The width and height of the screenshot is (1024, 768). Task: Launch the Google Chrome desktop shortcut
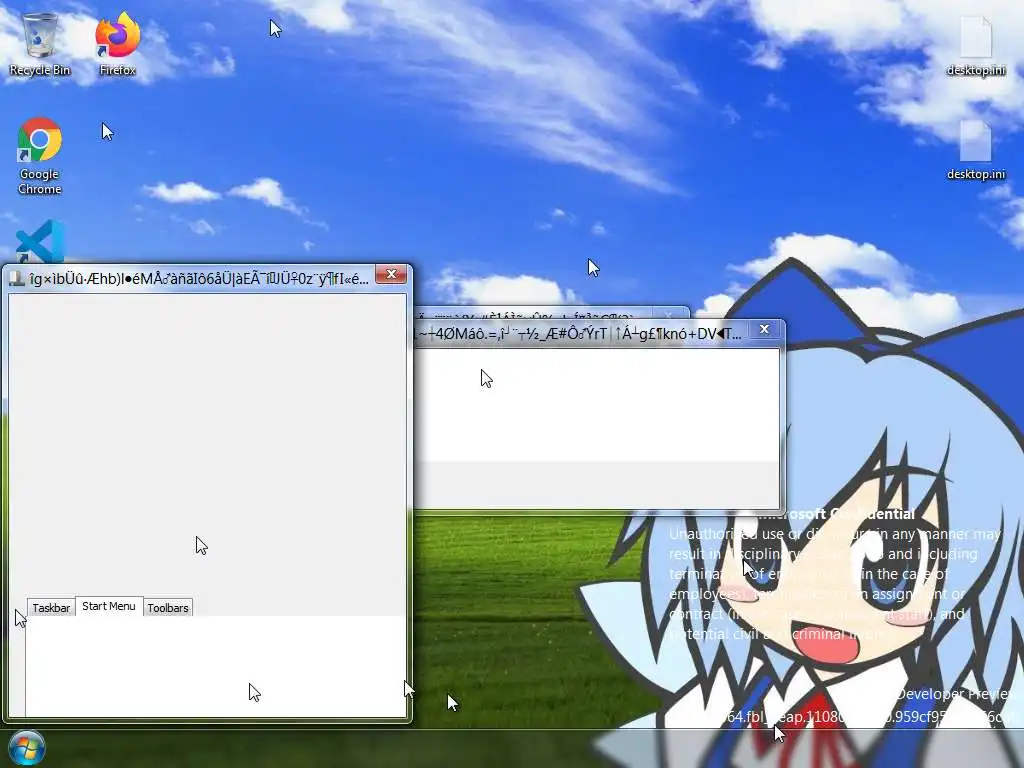(x=39, y=156)
